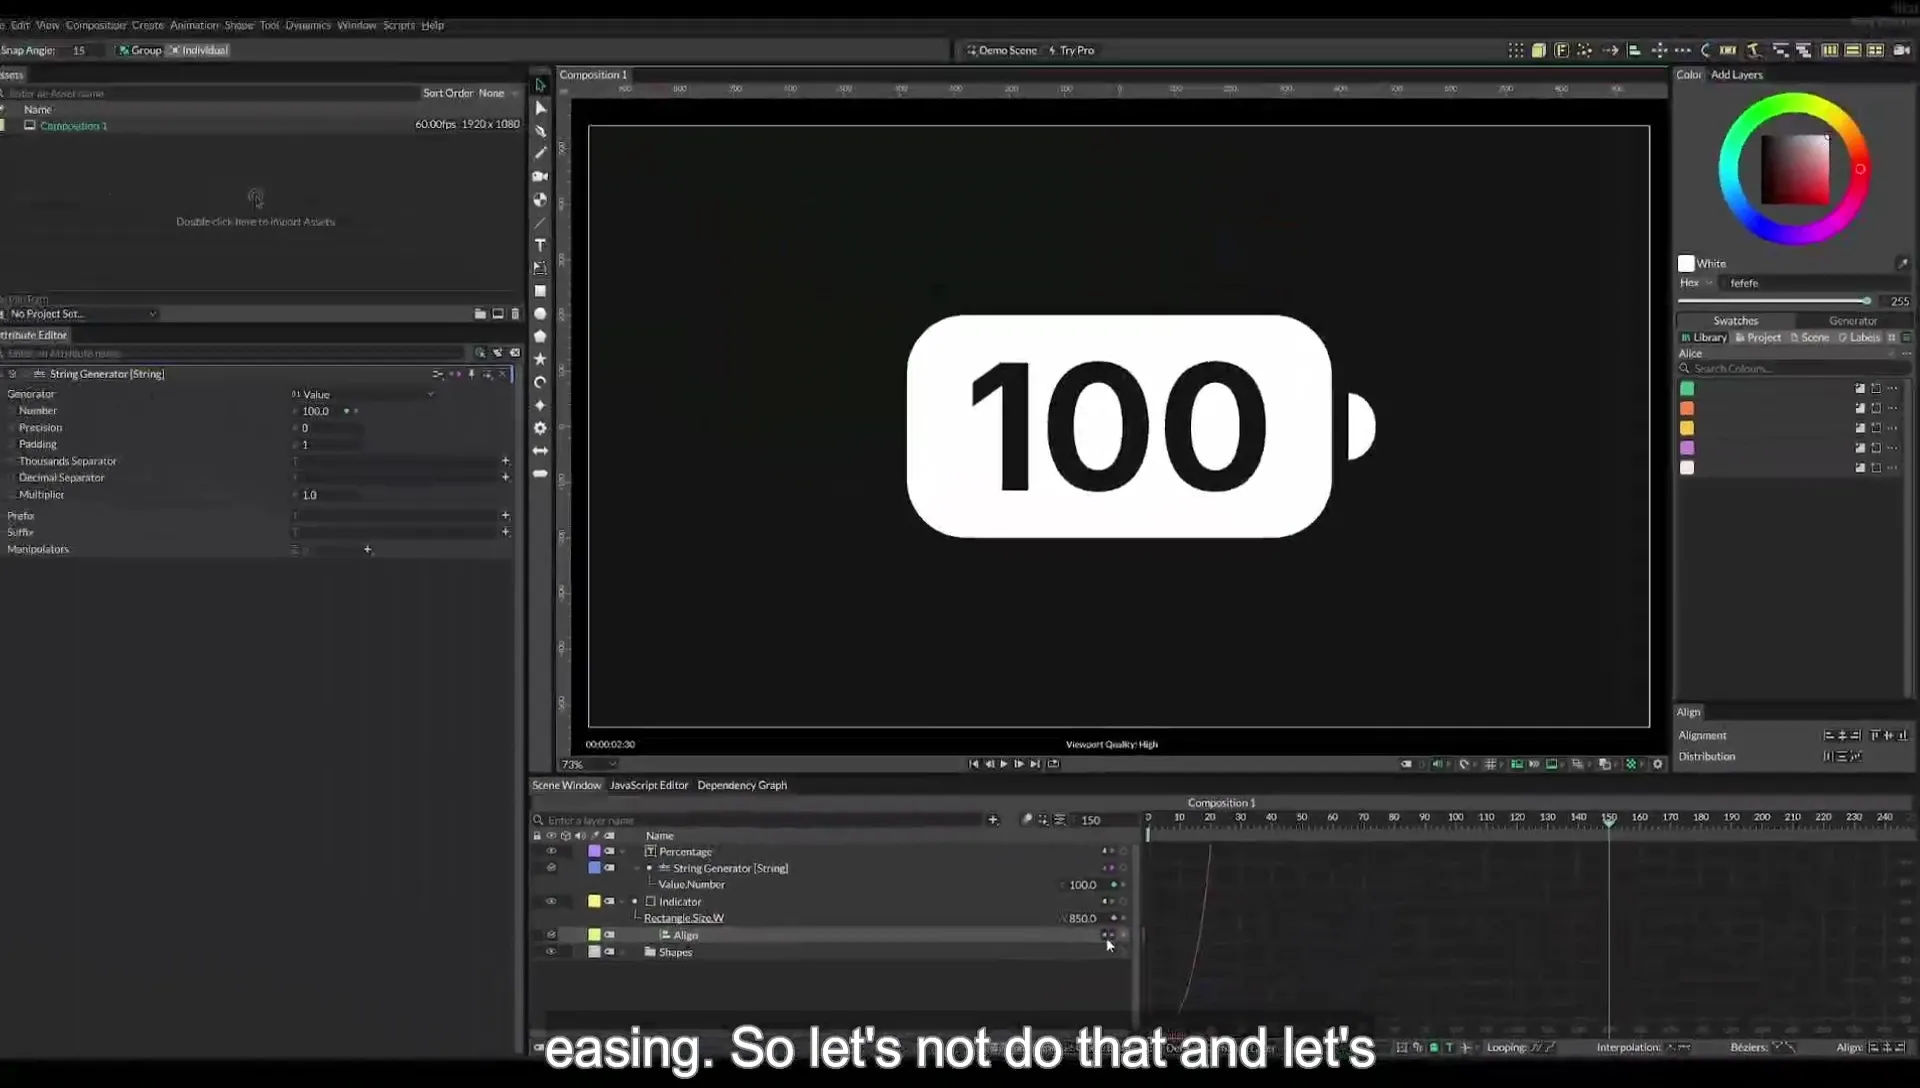The image size is (1920, 1088).
Task: Open the Animation menu
Action: click(x=194, y=25)
